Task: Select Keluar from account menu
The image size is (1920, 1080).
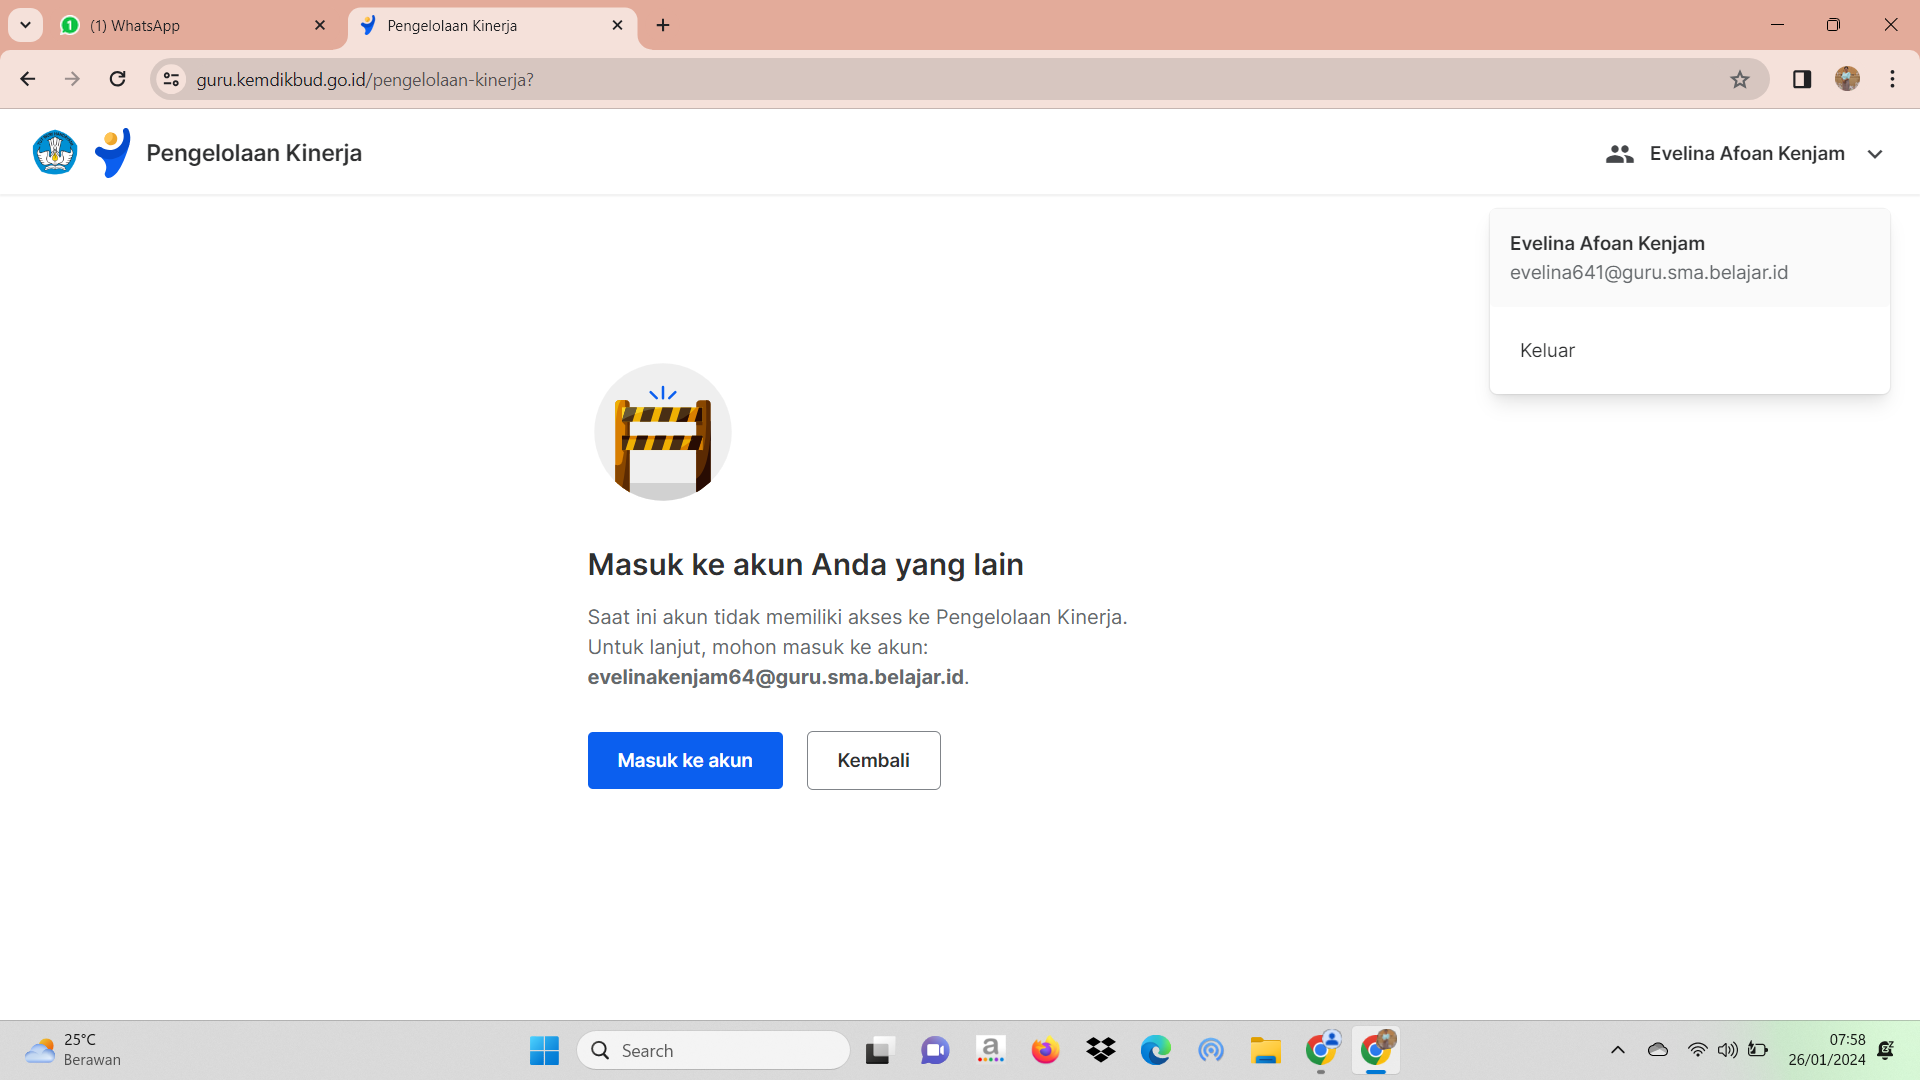Action: point(1547,351)
